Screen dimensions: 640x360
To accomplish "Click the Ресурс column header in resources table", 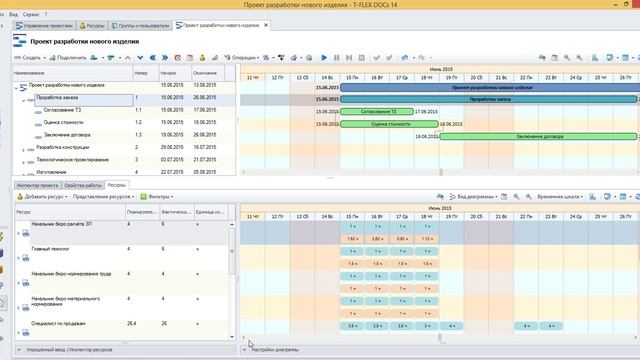I will pyautogui.click(x=70, y=212).
